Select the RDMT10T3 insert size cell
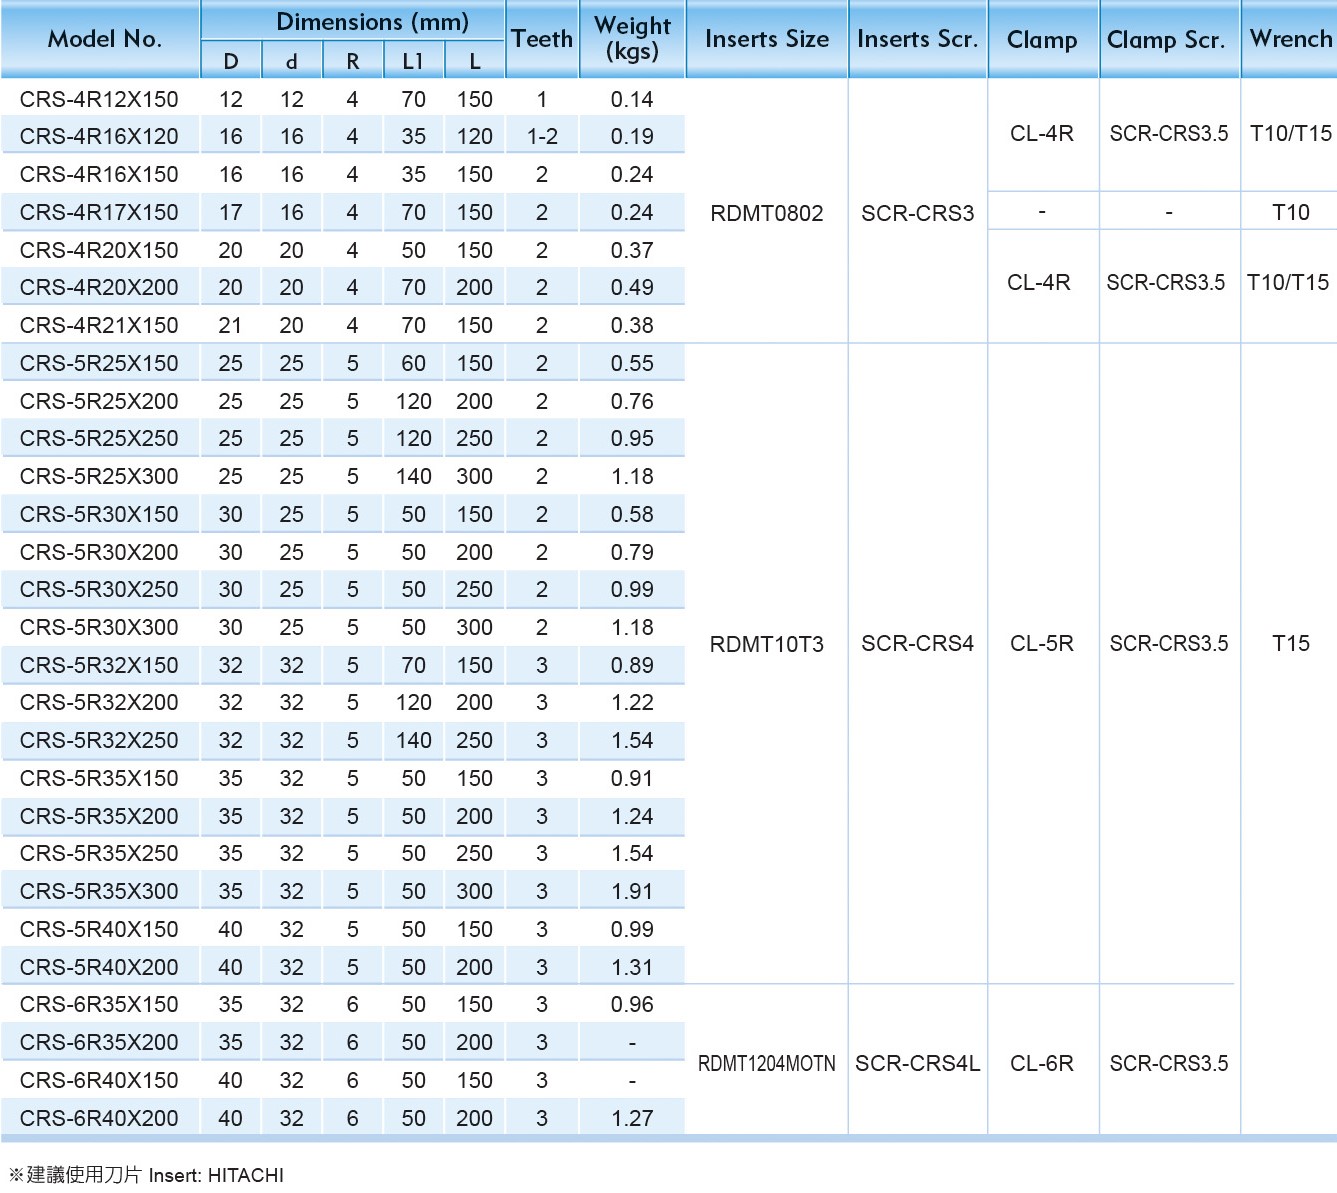This screenshot has width=1337, height=1193. (766, 644)
